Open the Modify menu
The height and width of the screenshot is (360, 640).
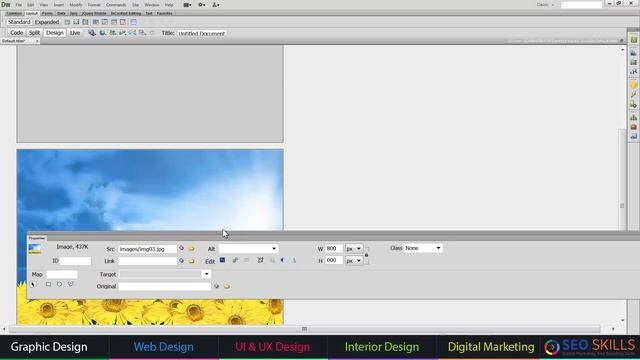[x=76, y=5]
